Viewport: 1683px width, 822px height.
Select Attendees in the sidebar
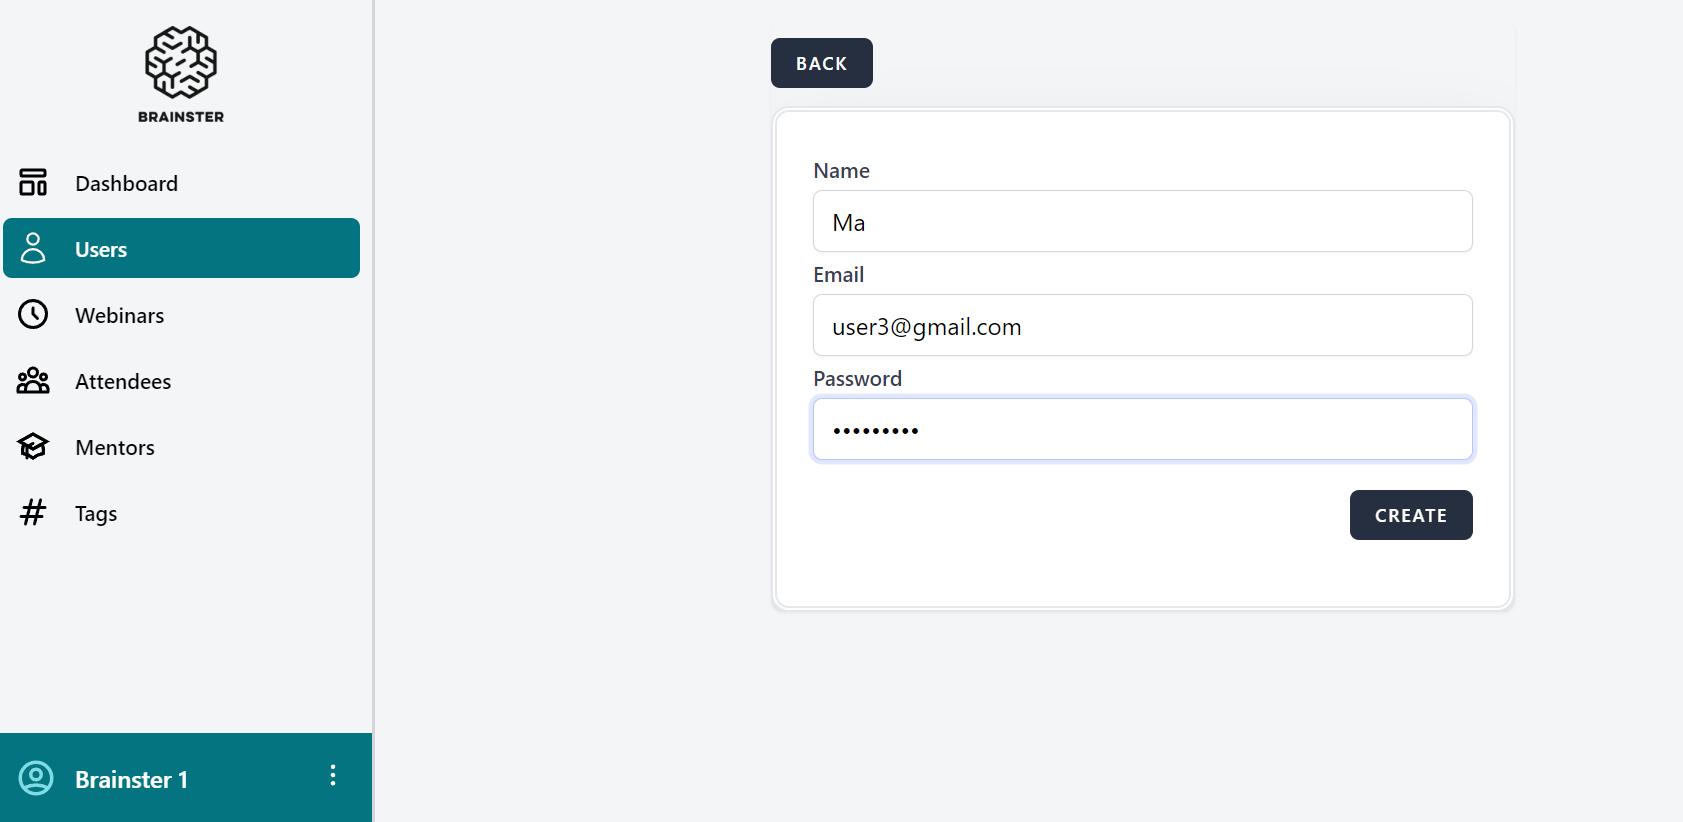(123, 382)
